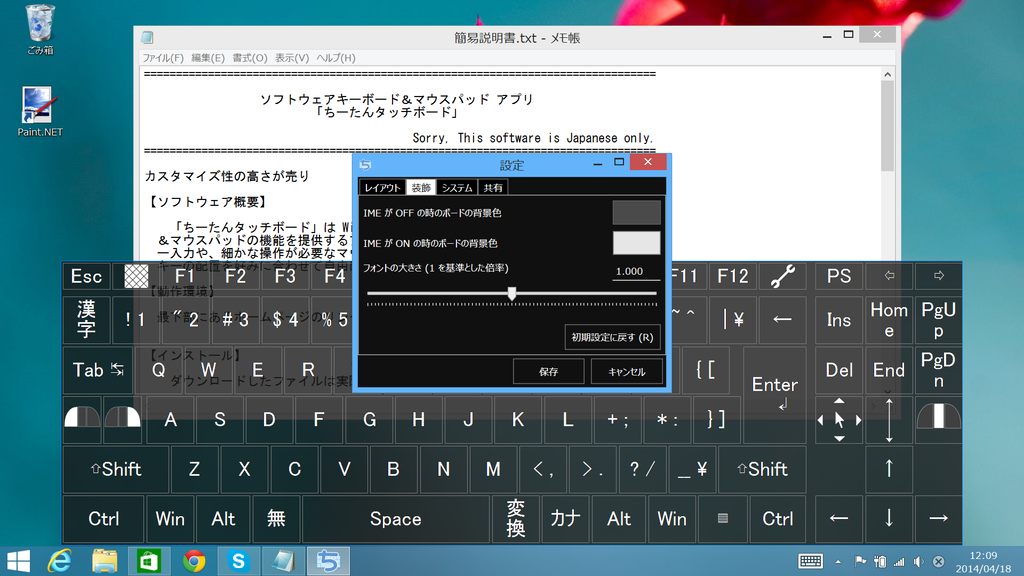Viewport: 1024px width, 576px height.
Task: Tap the right-pointing outlined arrow key
Action: pos(938,276)
